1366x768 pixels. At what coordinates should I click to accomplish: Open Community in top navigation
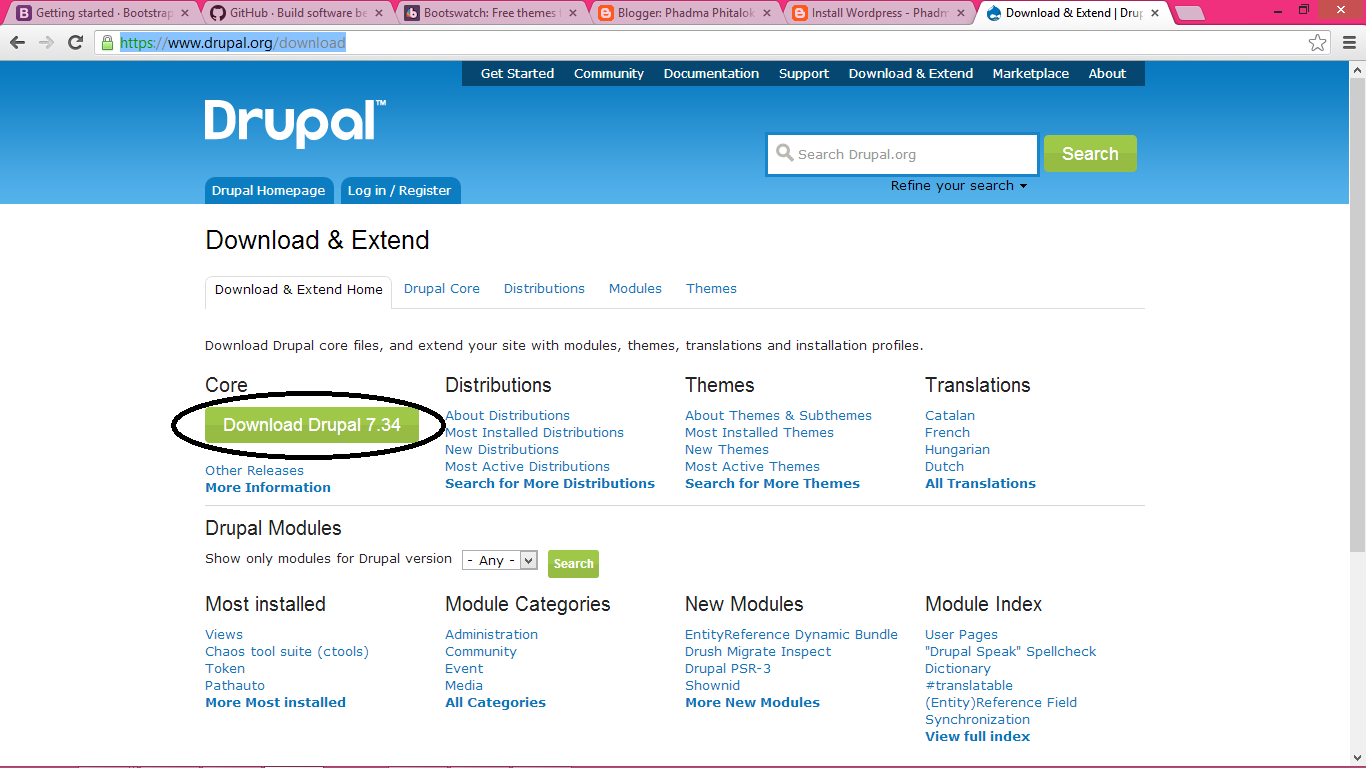609,73
